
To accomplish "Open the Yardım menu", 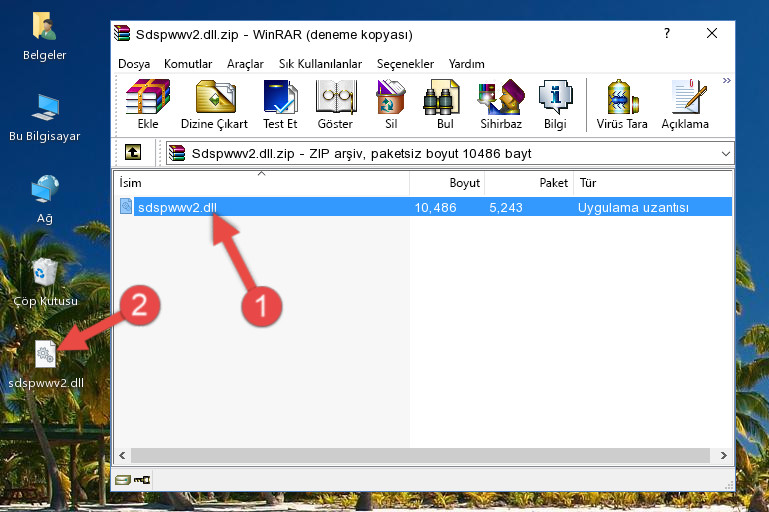I will pos(466,64).
